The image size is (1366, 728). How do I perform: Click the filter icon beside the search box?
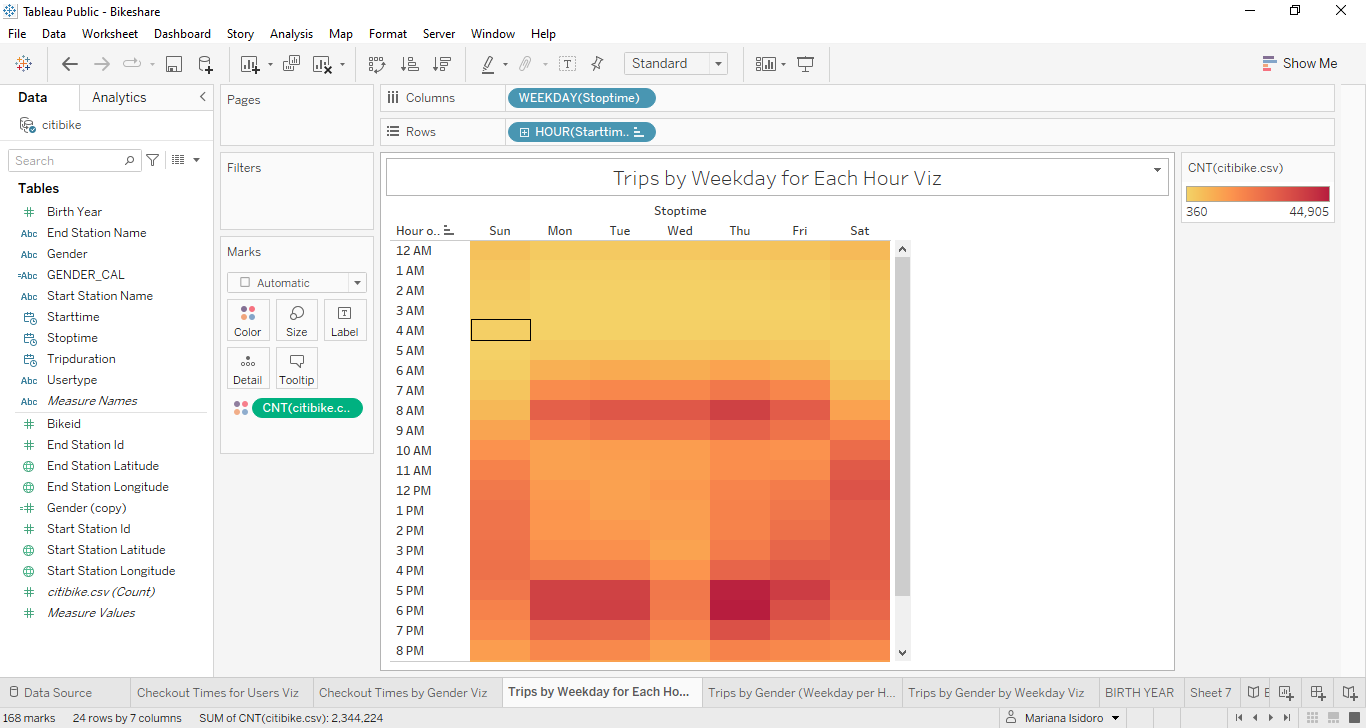pyautogui.click(x=153, y=160)
